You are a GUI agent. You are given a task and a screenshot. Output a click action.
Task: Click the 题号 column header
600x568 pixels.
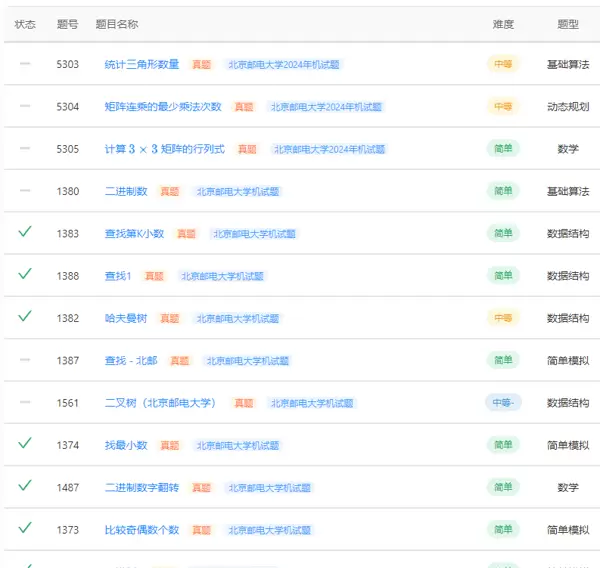tap(68, 24)
